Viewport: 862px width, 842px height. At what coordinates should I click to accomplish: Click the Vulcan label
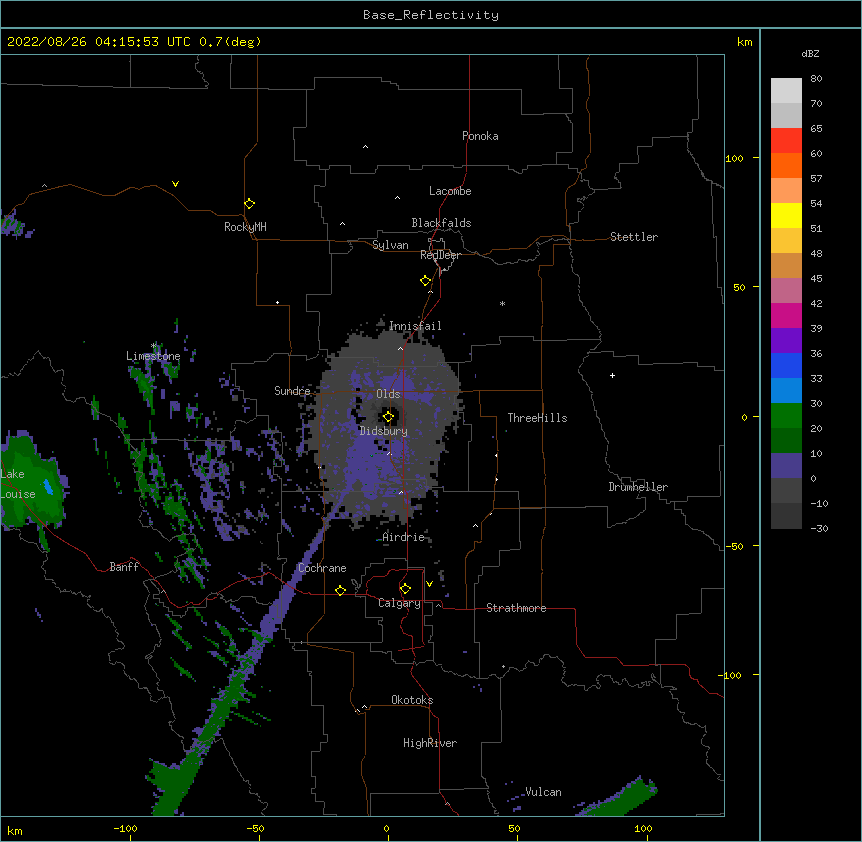coord(543,792)
